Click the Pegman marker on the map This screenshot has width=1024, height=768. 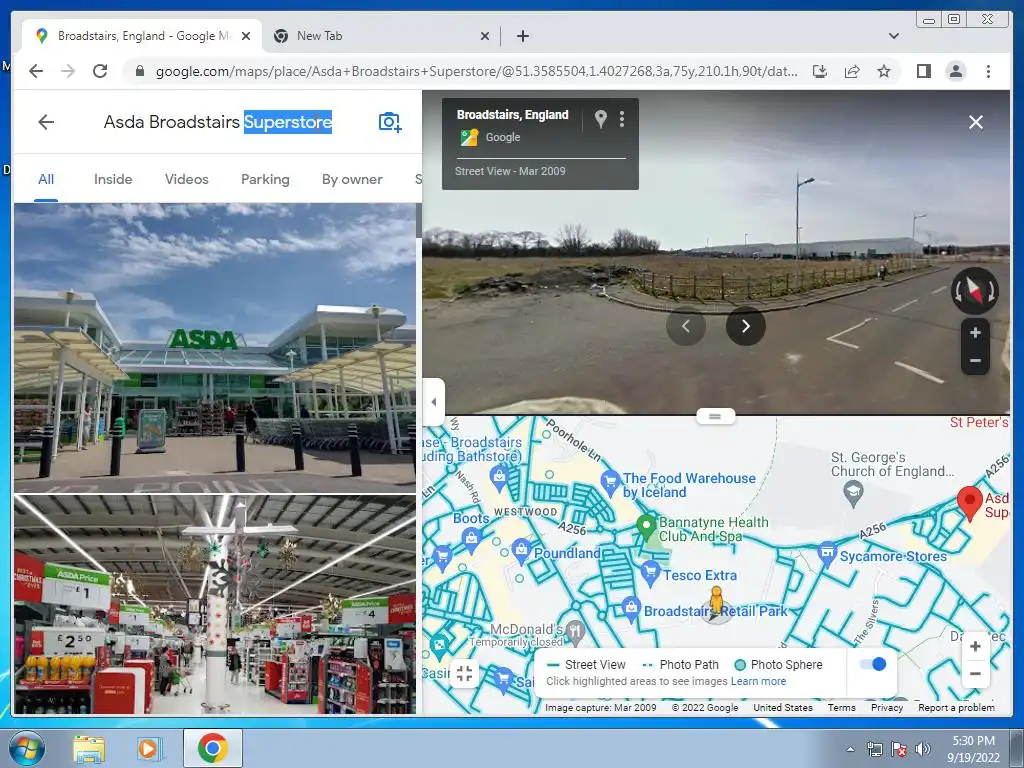(716, 601)
